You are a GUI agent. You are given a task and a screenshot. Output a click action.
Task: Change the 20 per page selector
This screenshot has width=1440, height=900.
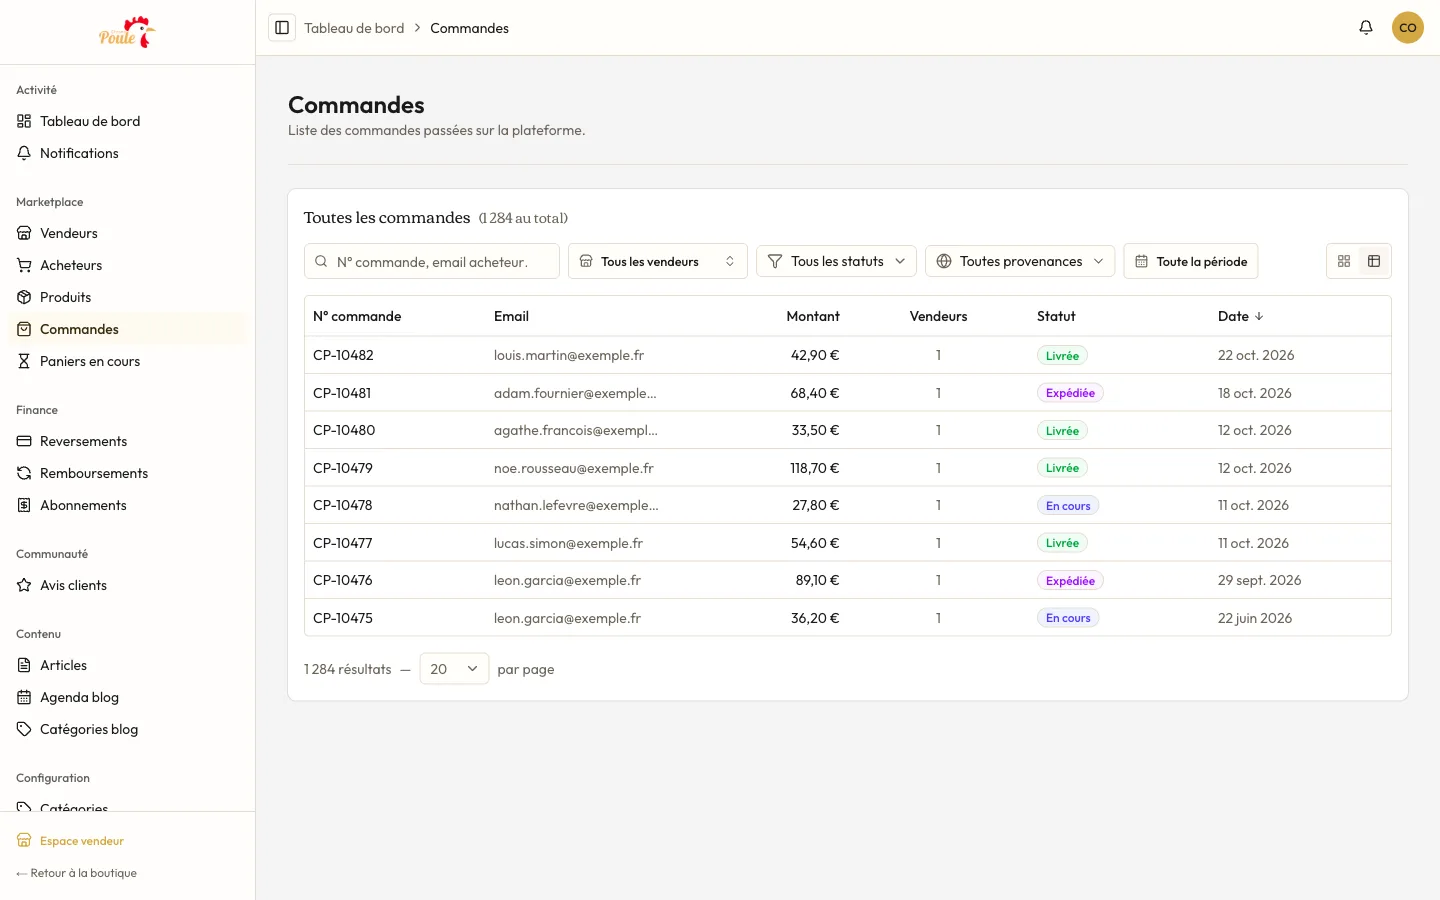click(x=454, y=669)
